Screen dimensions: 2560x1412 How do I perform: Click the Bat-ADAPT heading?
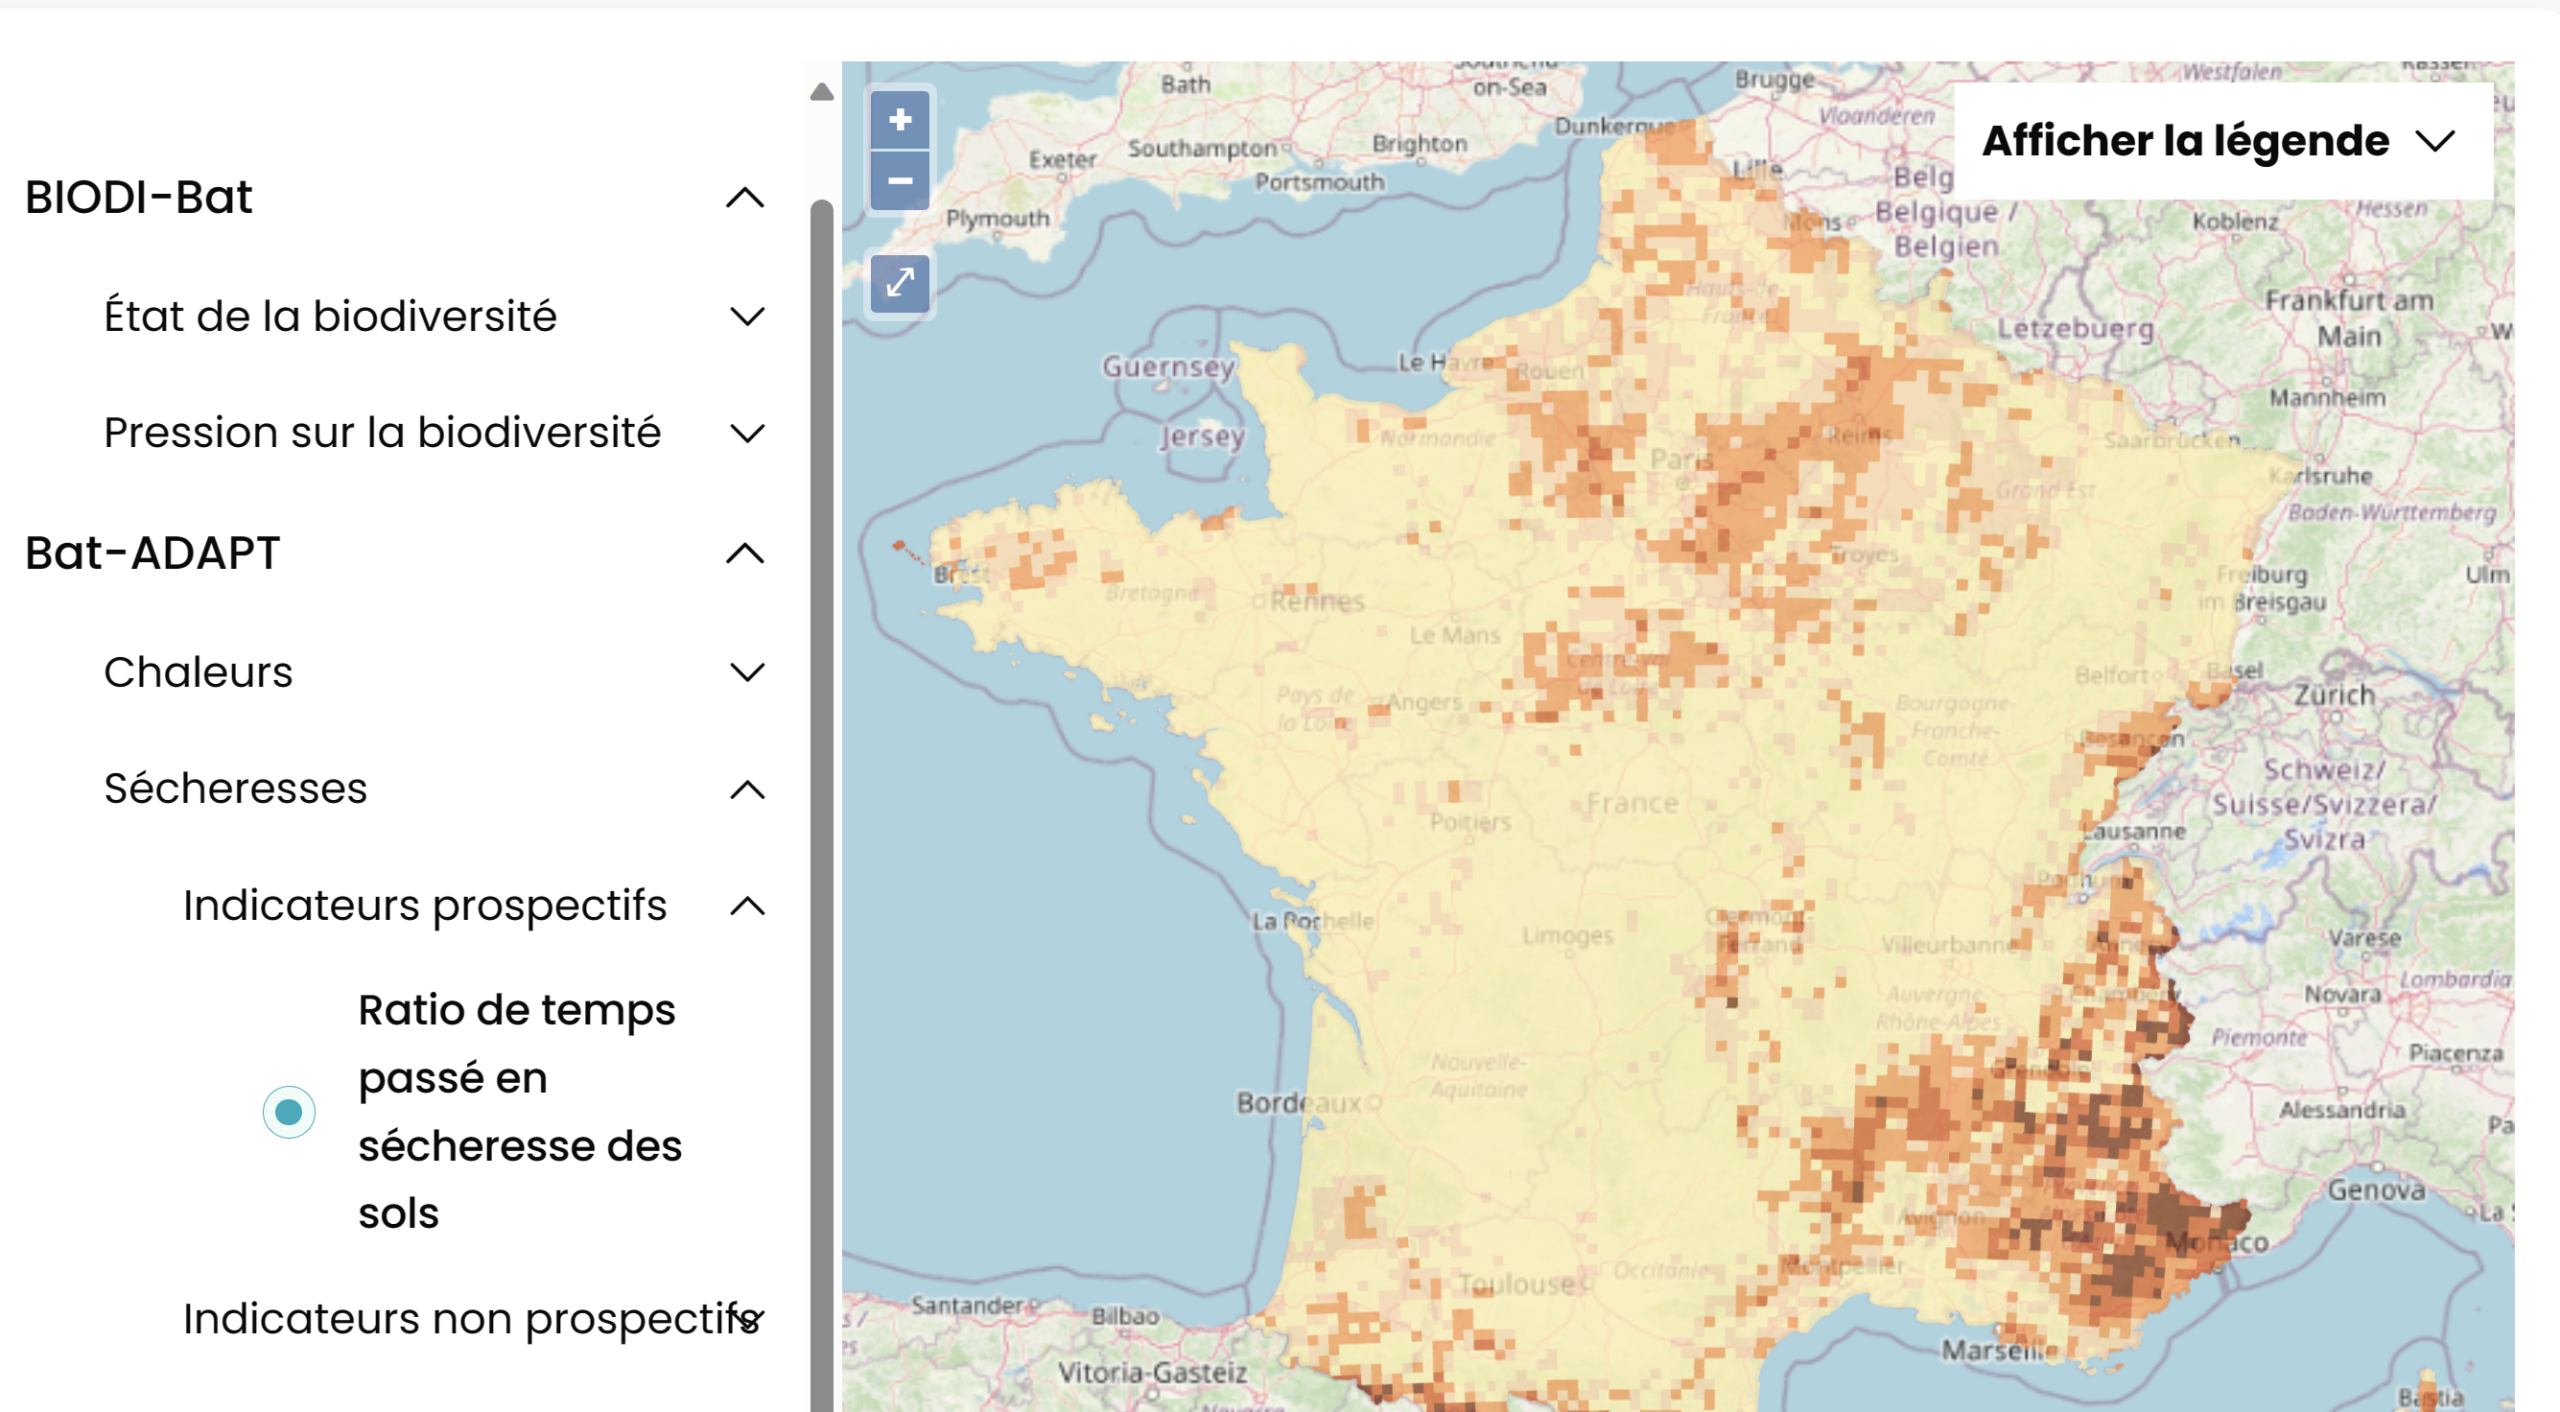pyautogui.click(x=153, y=553)
